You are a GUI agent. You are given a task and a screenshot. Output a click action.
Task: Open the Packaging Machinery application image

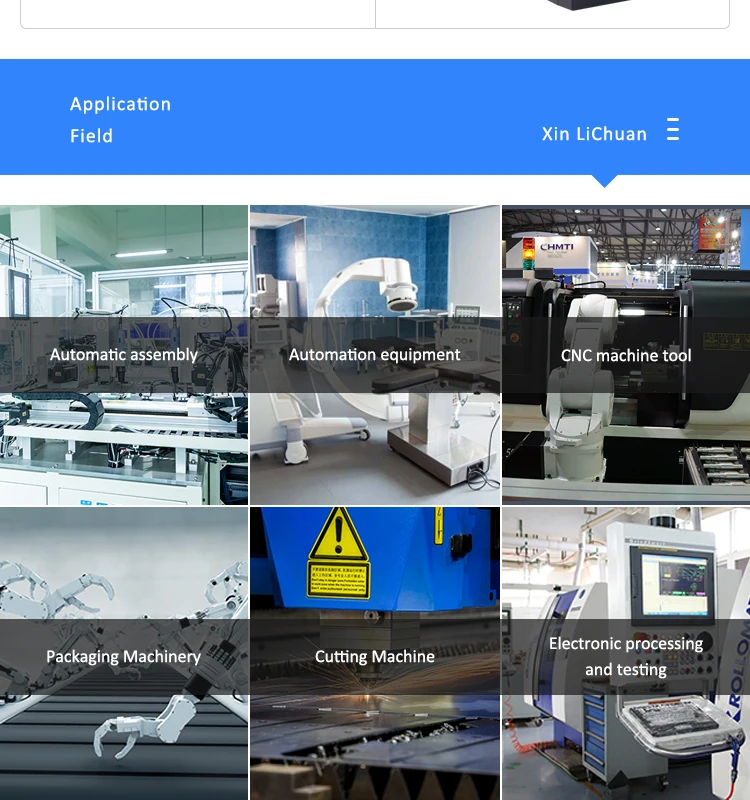pos(124,654)
